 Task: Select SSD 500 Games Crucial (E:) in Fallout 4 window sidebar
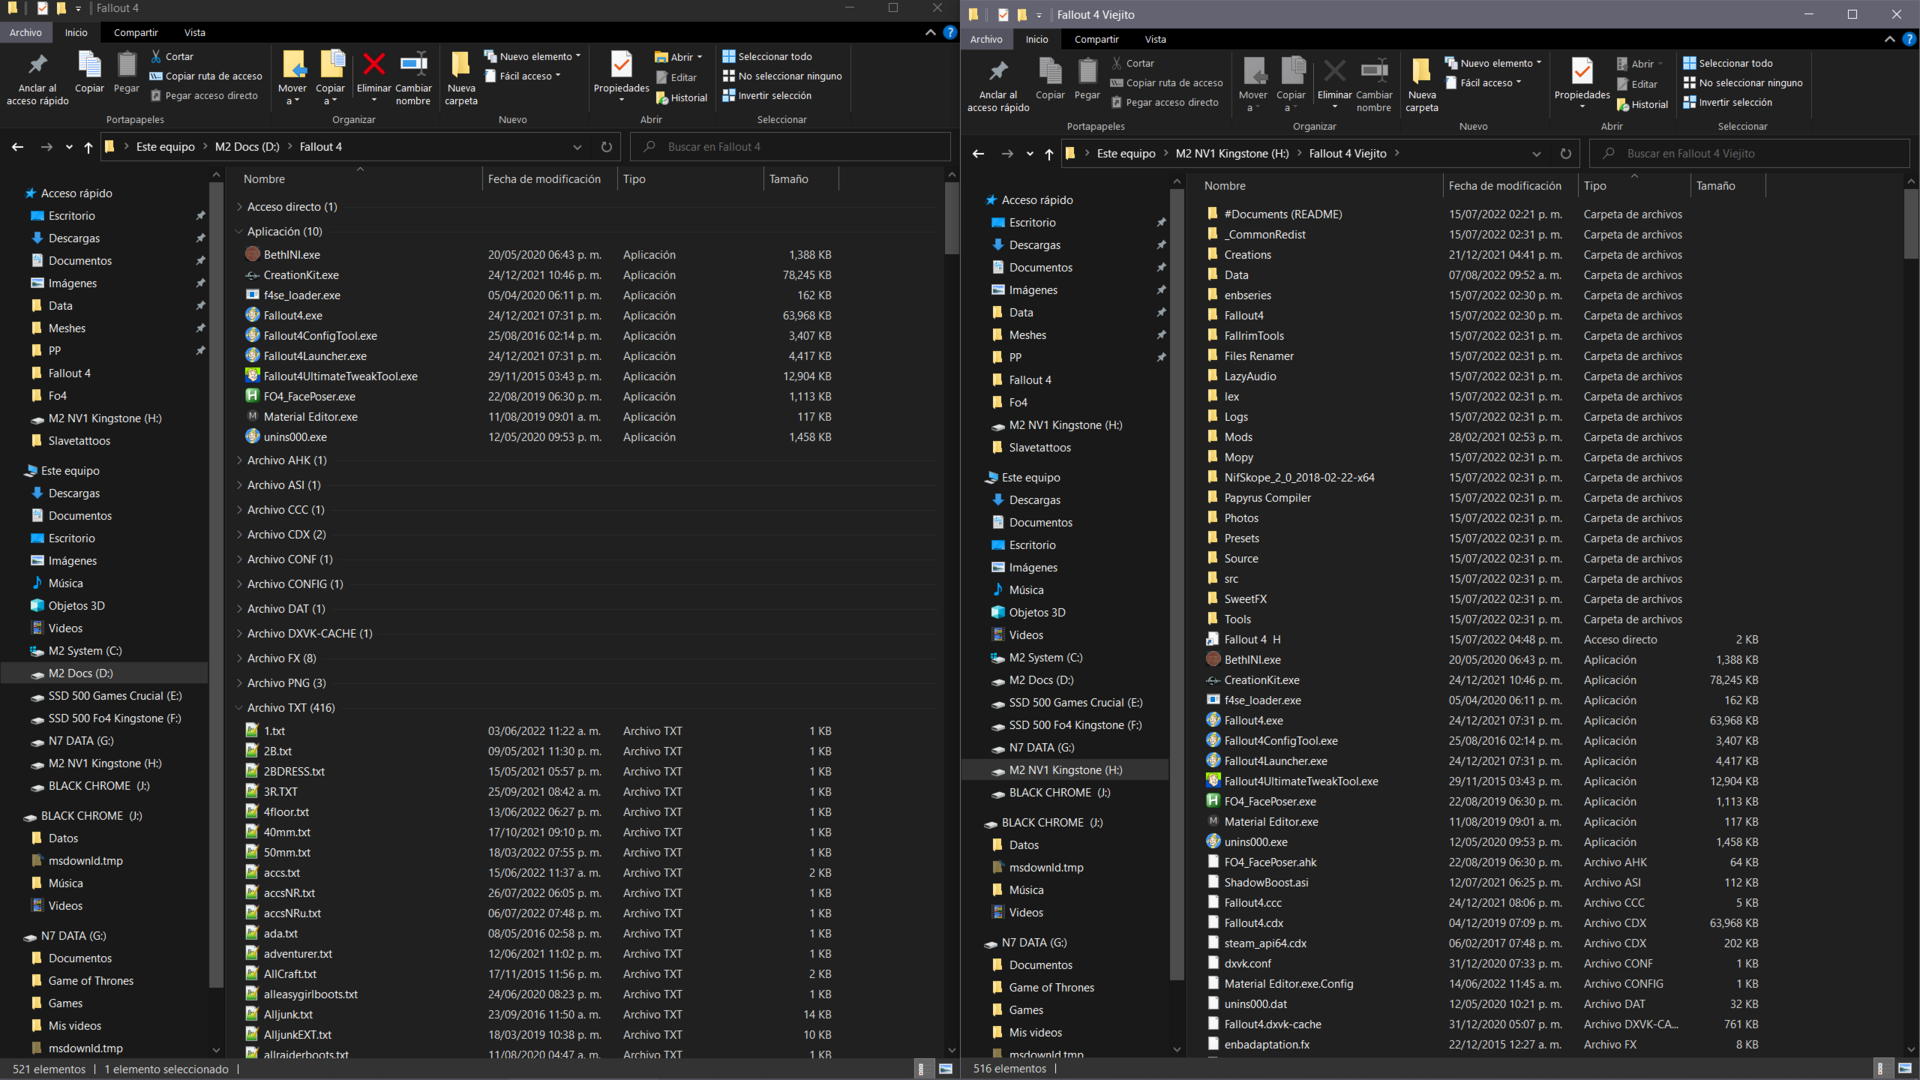pyautogui.click(x=115, y=696)
